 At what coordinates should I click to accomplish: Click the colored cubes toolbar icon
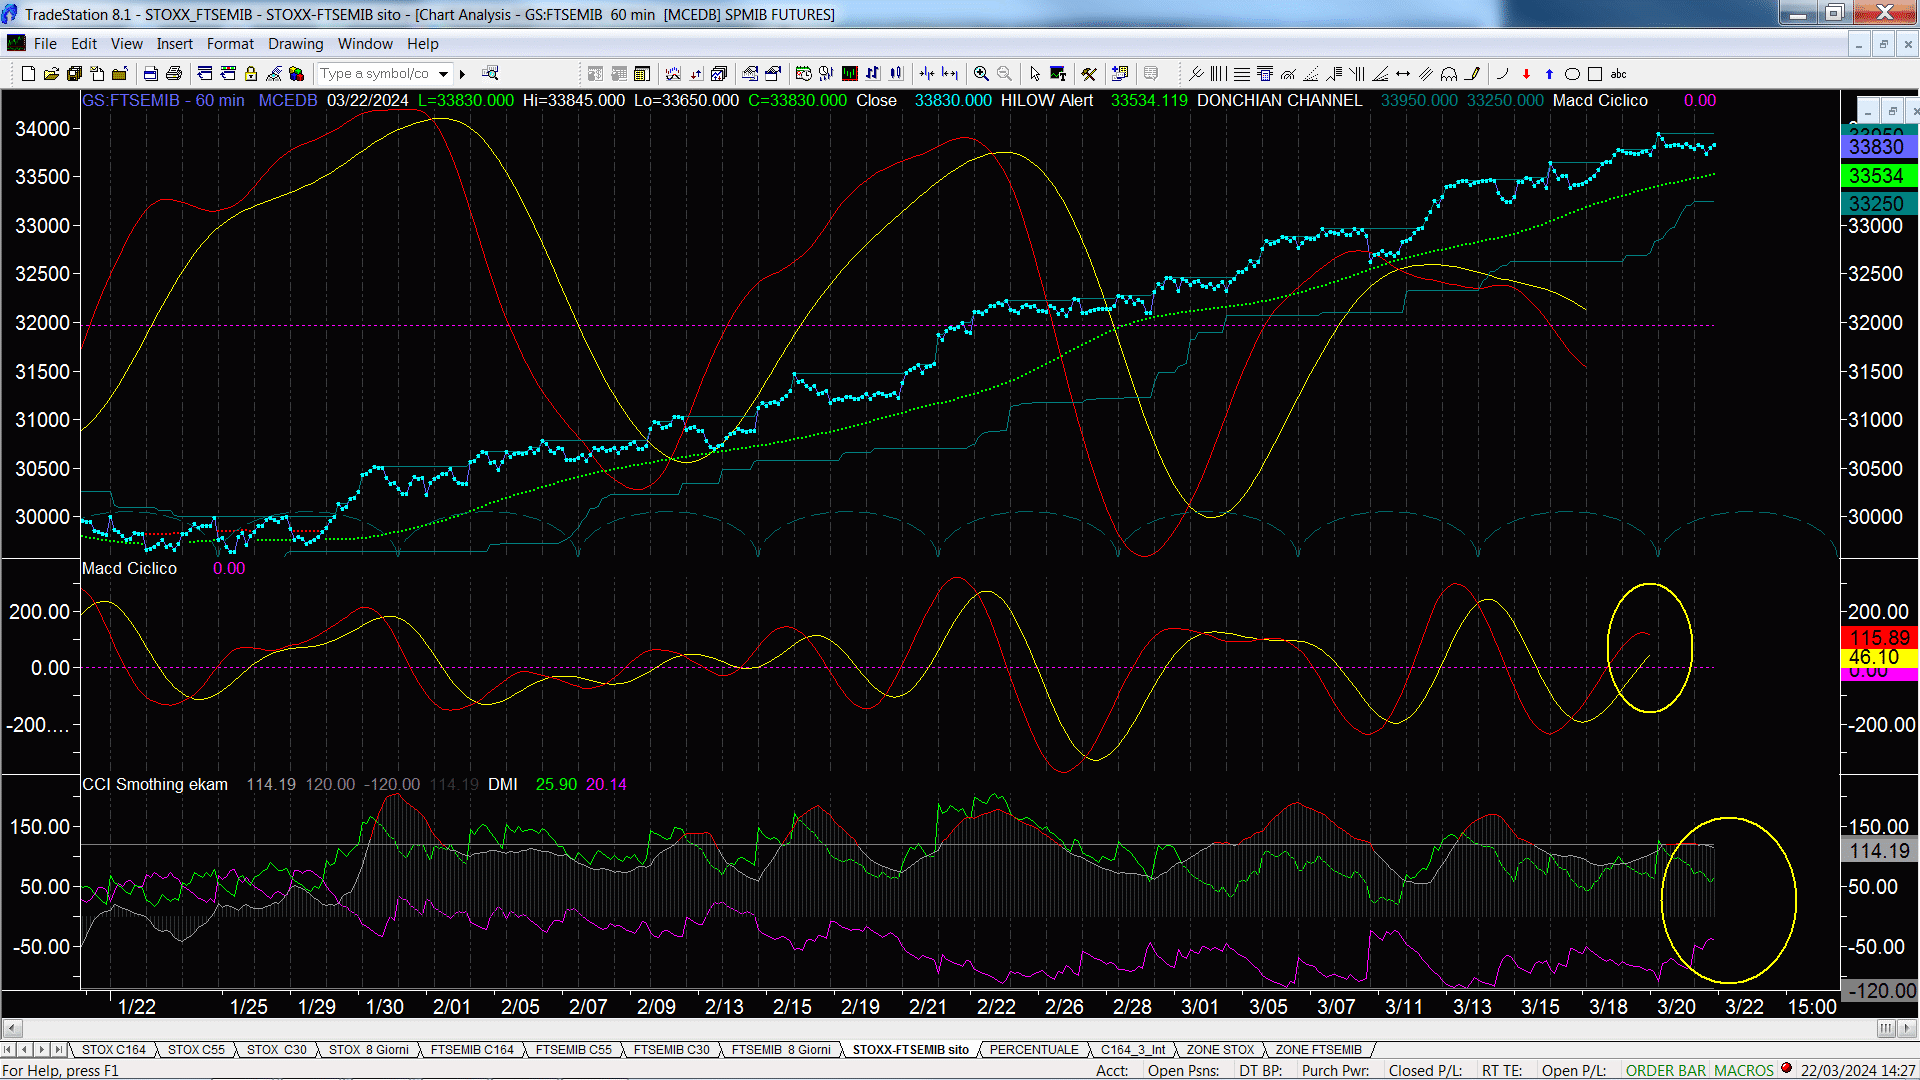coord(296,73)
